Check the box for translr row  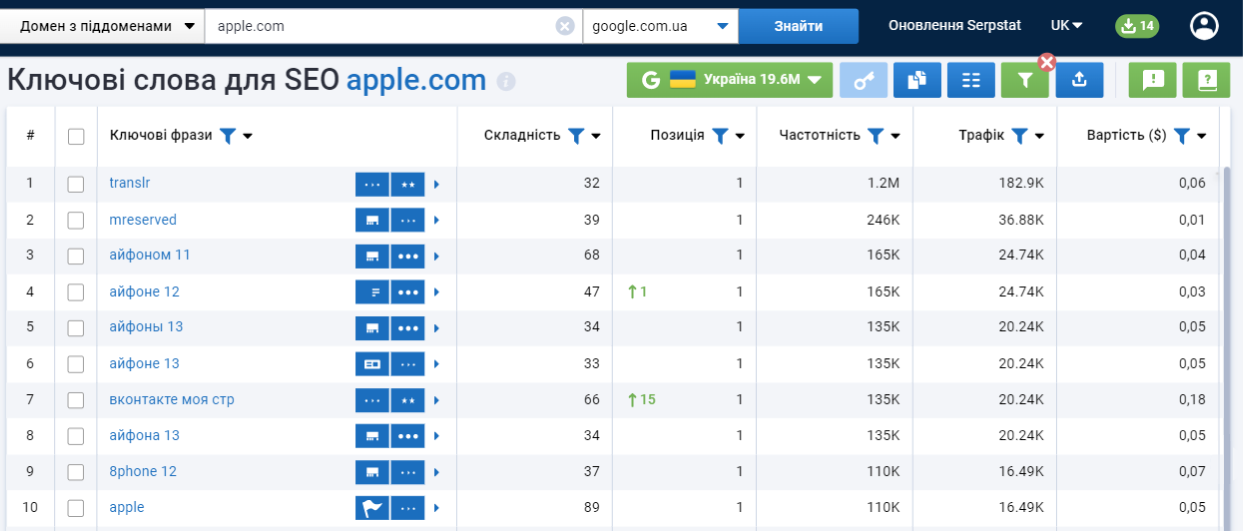(76, 184)
